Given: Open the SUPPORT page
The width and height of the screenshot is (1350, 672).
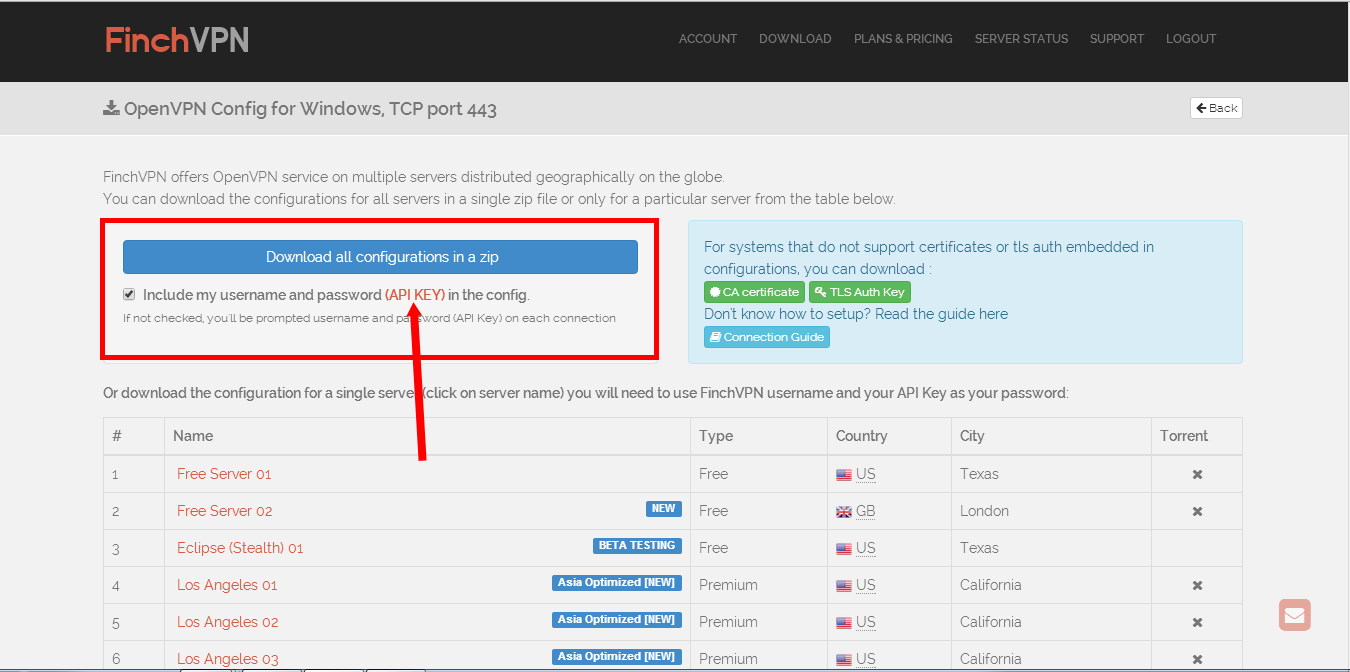Looking at the screenshot, I should 1117,39.
